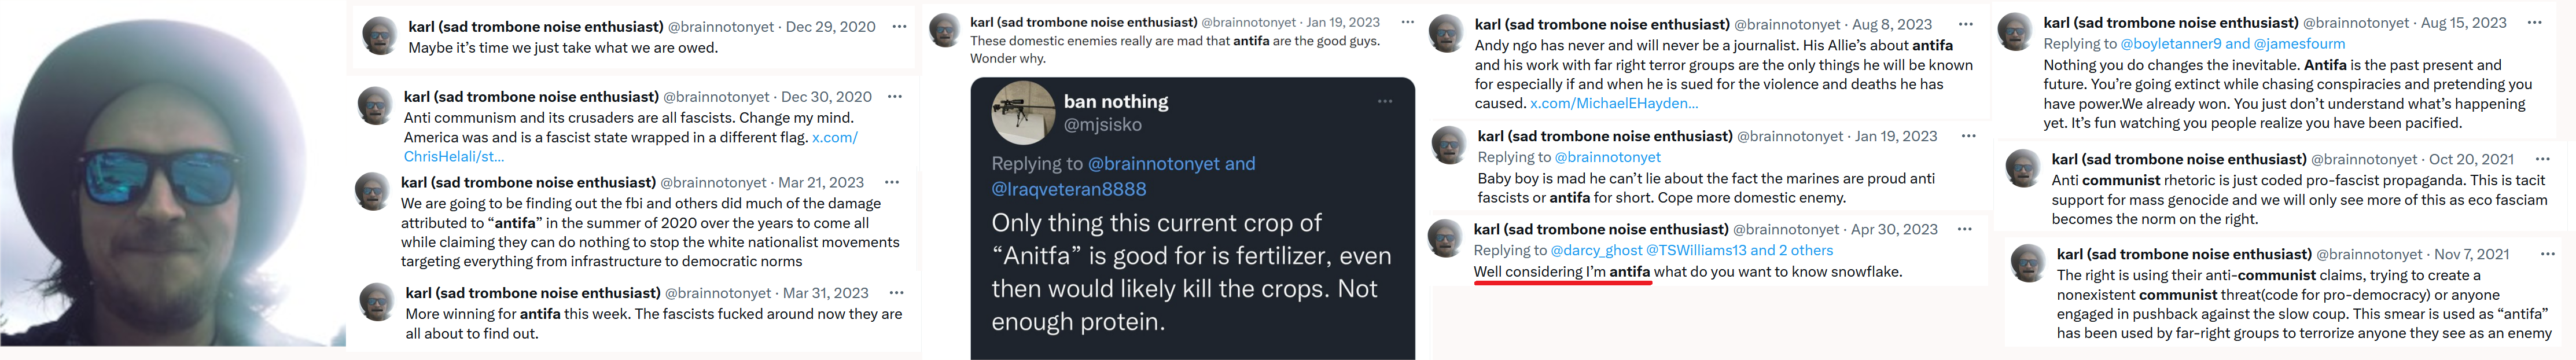Open three-dot menu on Aug 8, 2023 tweet
Viewport: 2576px width, 360px height.
click(1965, 24)
